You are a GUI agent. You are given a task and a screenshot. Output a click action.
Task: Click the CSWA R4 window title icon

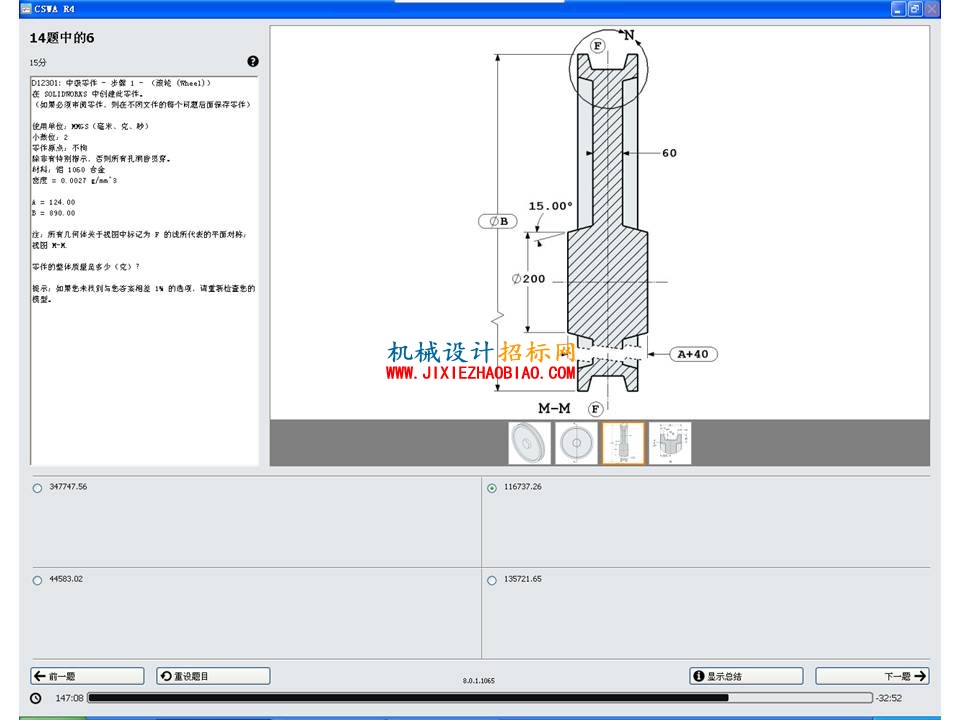click(26, 9)
